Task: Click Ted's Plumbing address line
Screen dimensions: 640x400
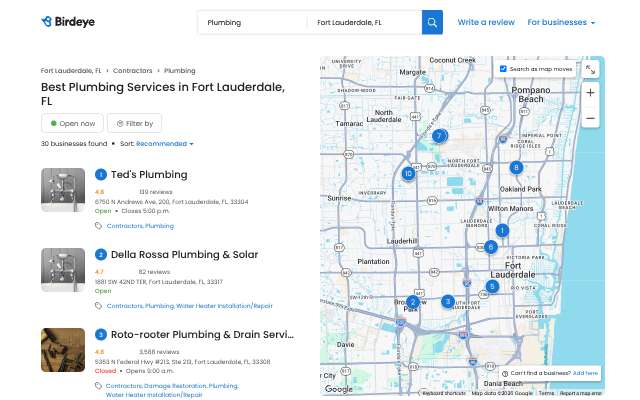Action: click(171, 202)
